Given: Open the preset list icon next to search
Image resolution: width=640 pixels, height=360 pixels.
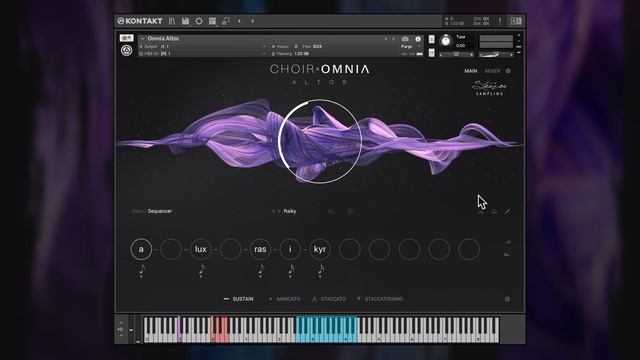Looking at the screenshot, I should [x=351, y=211].
